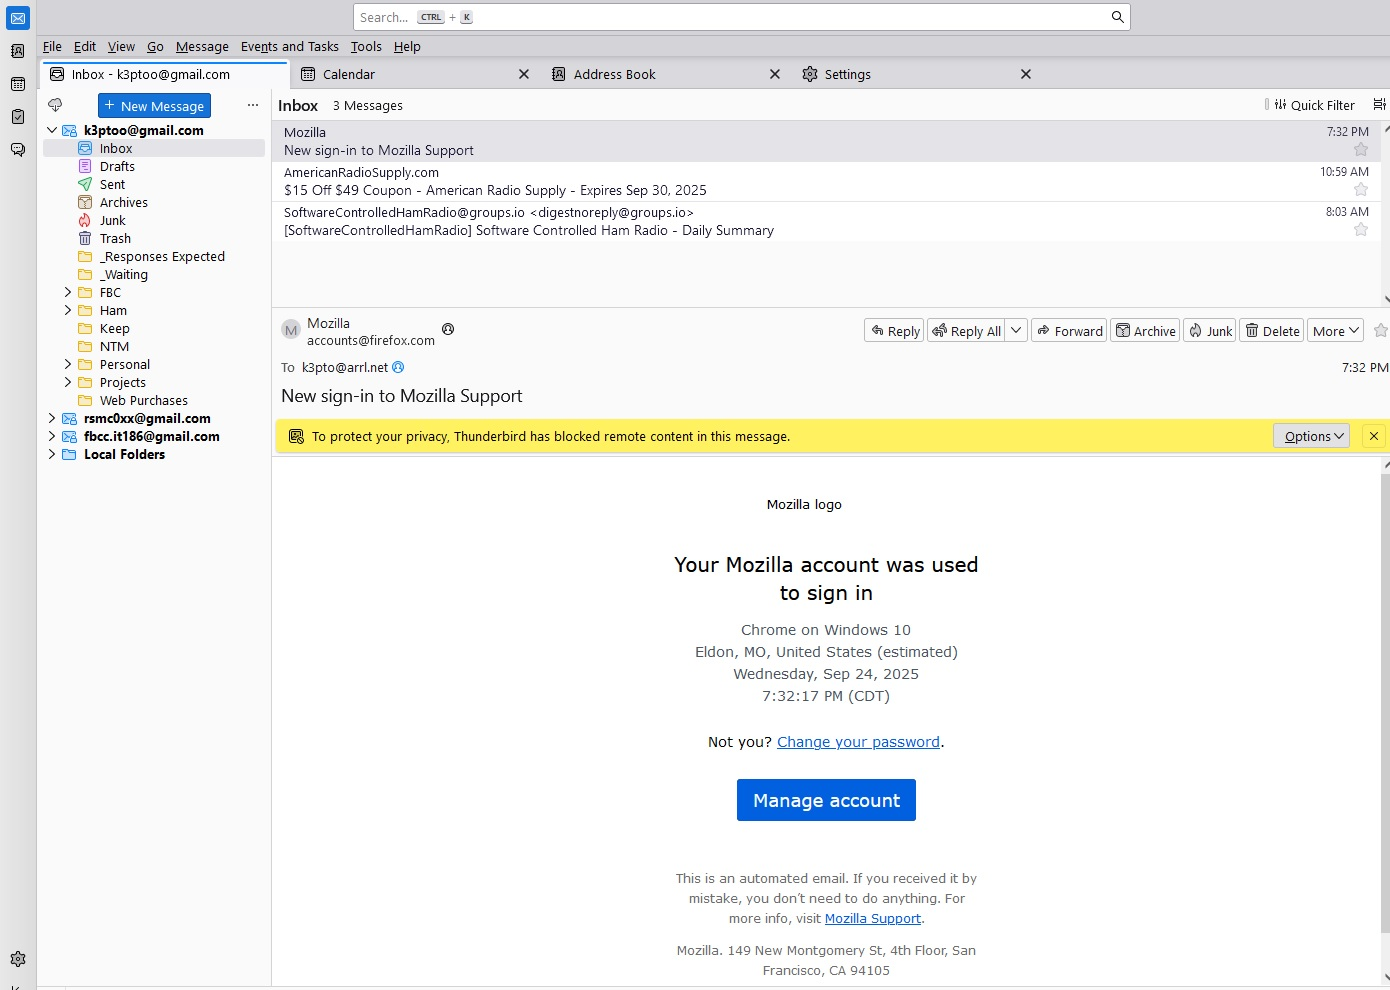Open message list display options icon
The image size is (1390, 990).
[1380, 105]
